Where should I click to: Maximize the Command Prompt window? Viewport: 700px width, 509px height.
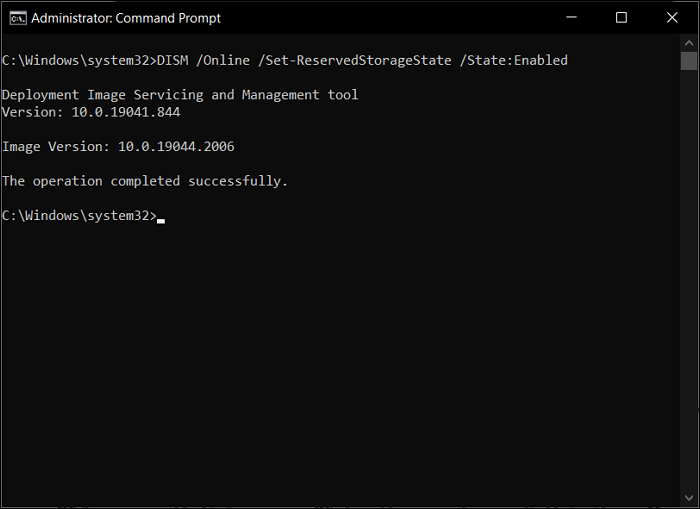pos(621,18)
